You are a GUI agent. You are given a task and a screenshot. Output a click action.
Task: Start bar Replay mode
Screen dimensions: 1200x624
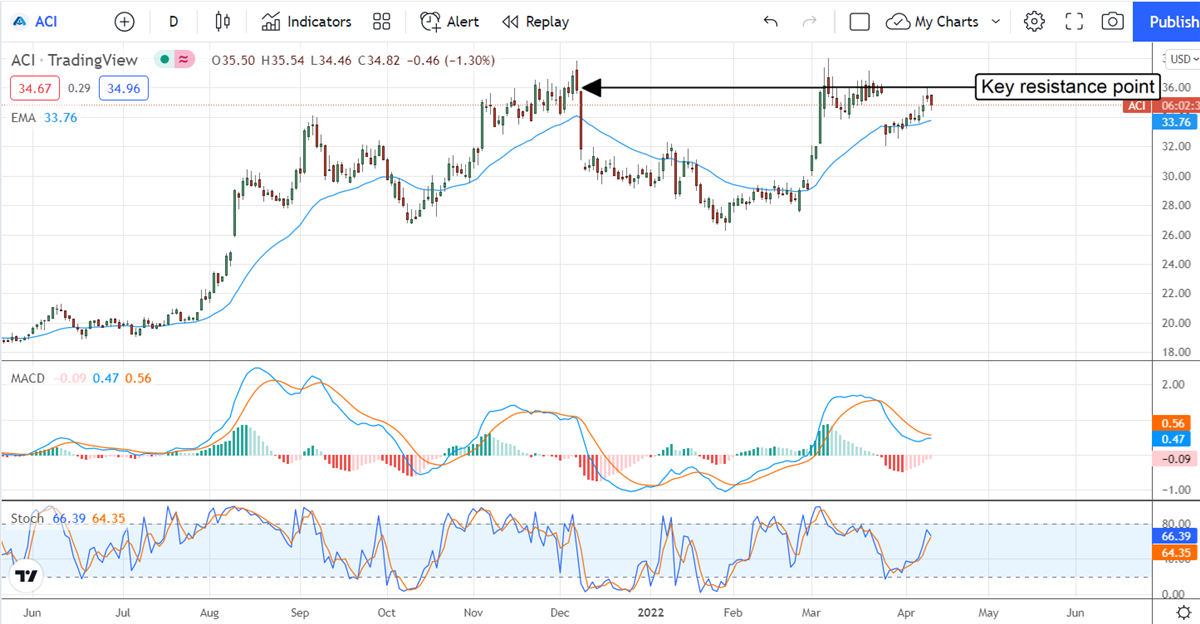tap(535, 21)
